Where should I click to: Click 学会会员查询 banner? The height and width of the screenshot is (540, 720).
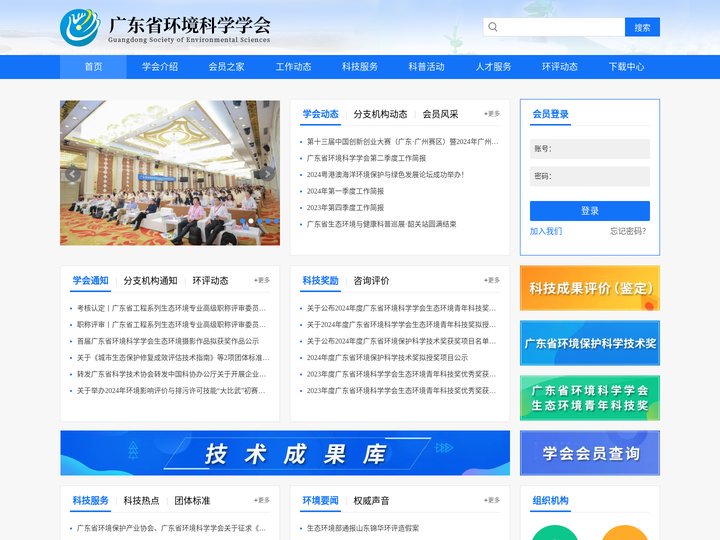[590, 453]
